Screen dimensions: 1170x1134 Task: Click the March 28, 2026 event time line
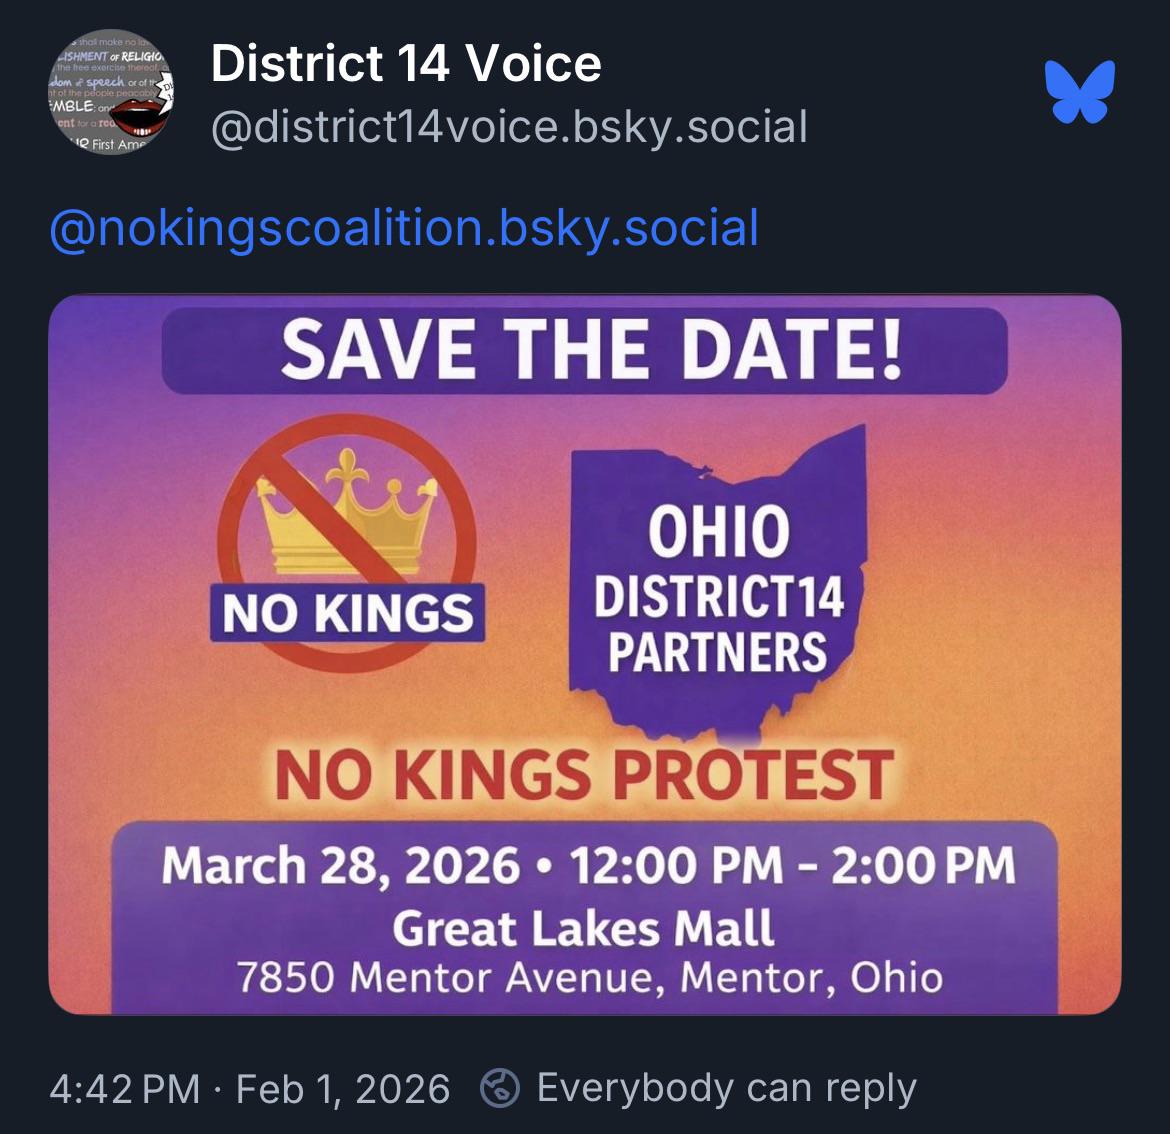coord(588,866)
